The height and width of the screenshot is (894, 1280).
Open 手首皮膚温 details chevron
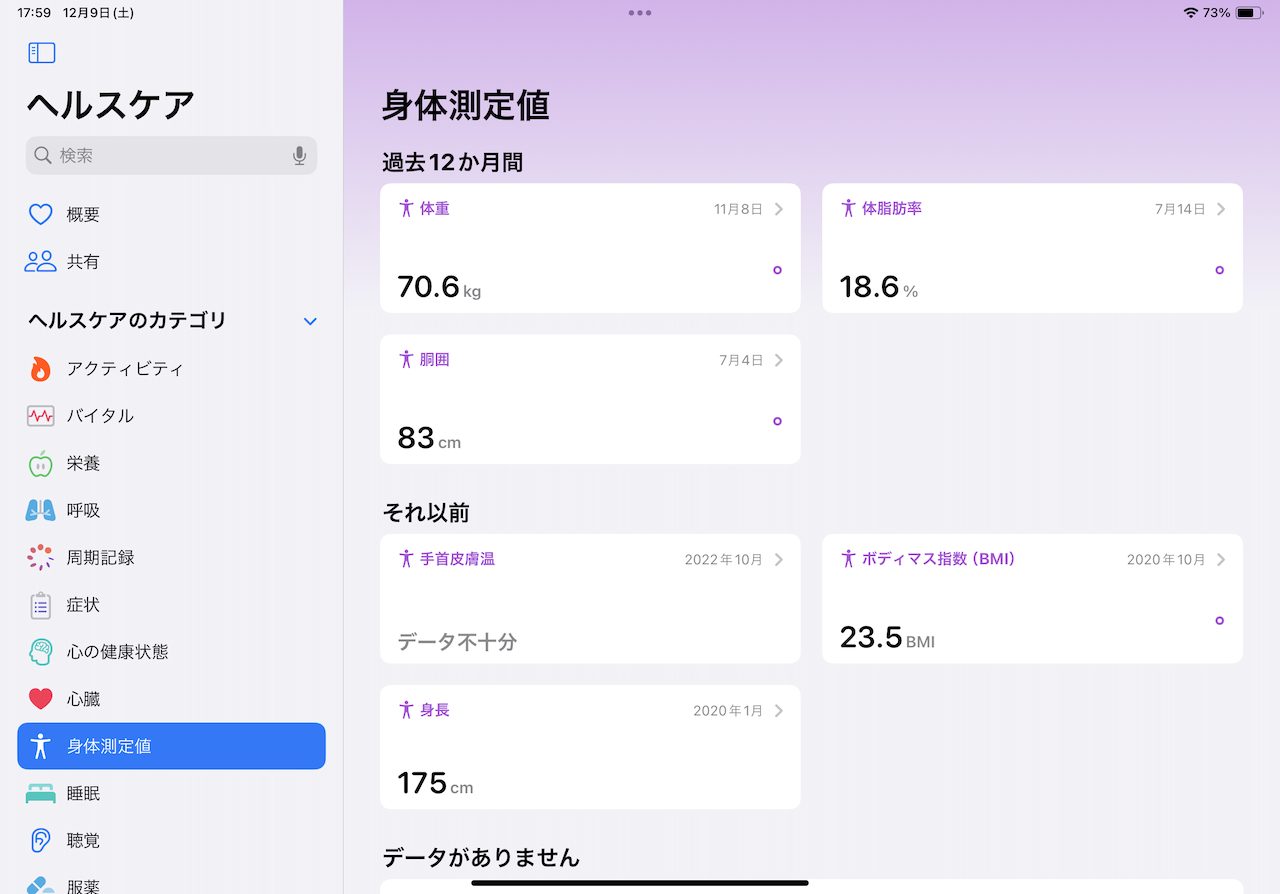pos(779,559)
